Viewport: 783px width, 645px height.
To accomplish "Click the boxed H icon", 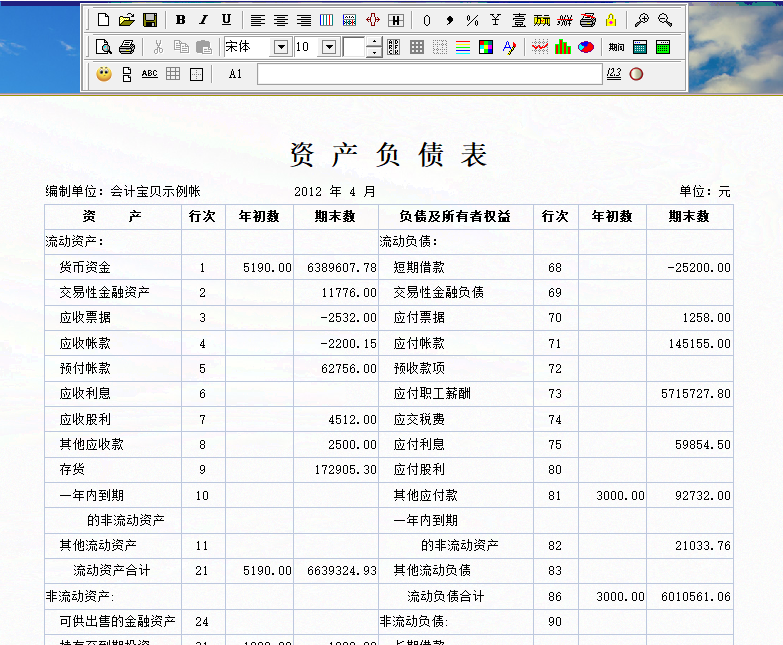I will (x=395, y=20).
